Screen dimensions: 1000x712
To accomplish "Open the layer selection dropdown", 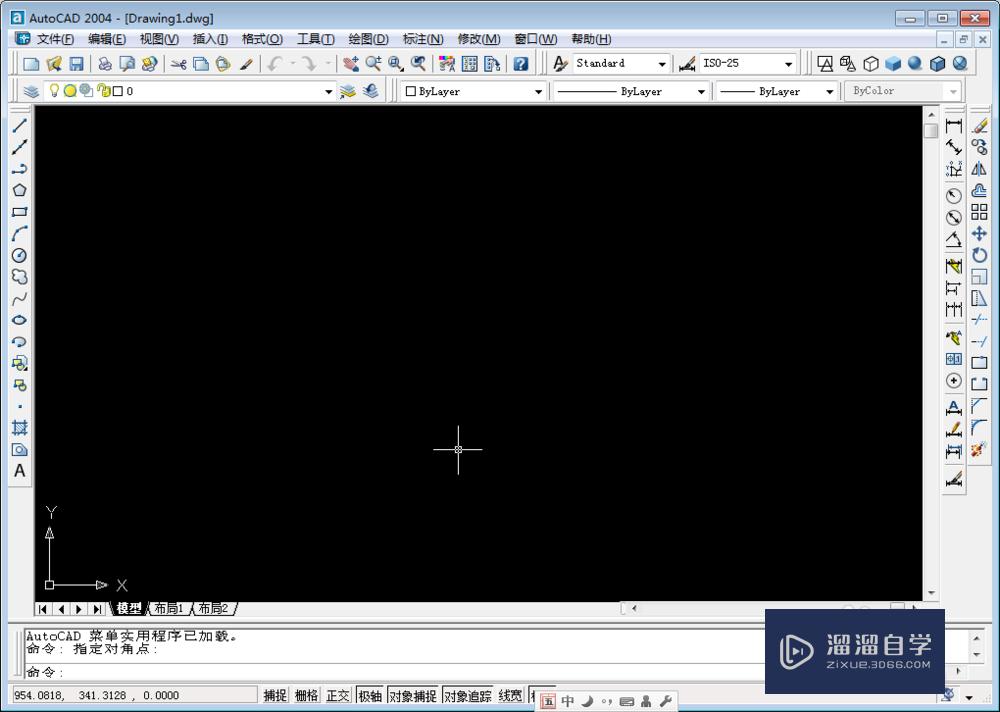I will click(328, 90).
